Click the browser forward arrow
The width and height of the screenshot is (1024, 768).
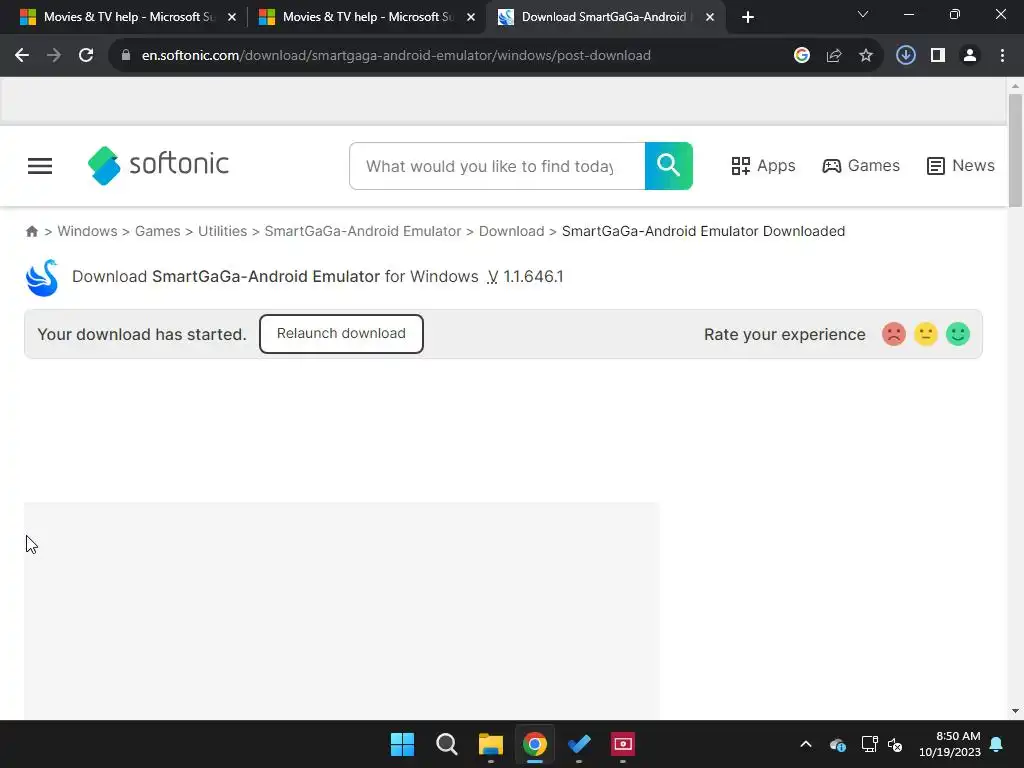pyautogui.click(x=54, y=56)
